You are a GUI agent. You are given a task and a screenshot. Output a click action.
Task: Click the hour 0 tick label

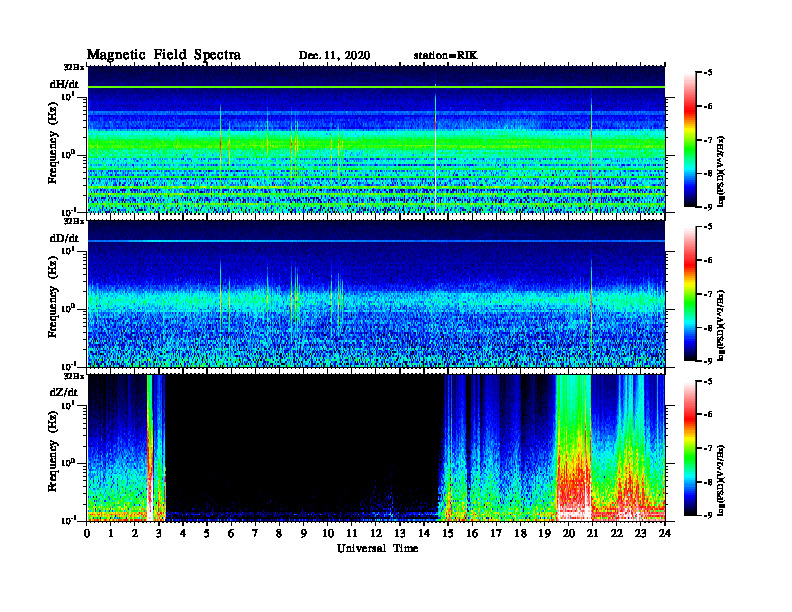tap(87, 533)
